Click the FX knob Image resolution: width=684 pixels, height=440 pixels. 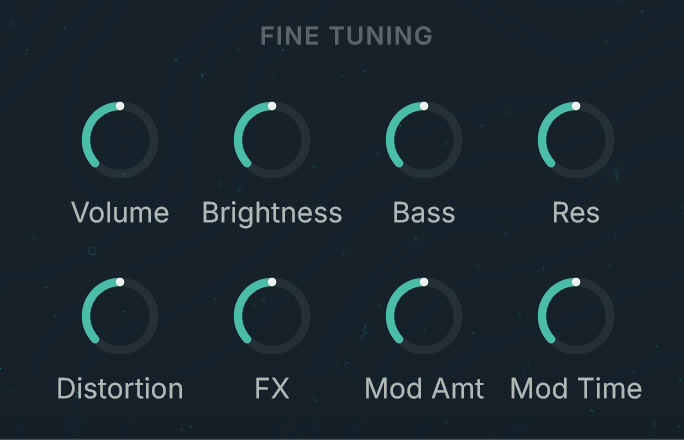pyautogui.click(x=272, y=318)
